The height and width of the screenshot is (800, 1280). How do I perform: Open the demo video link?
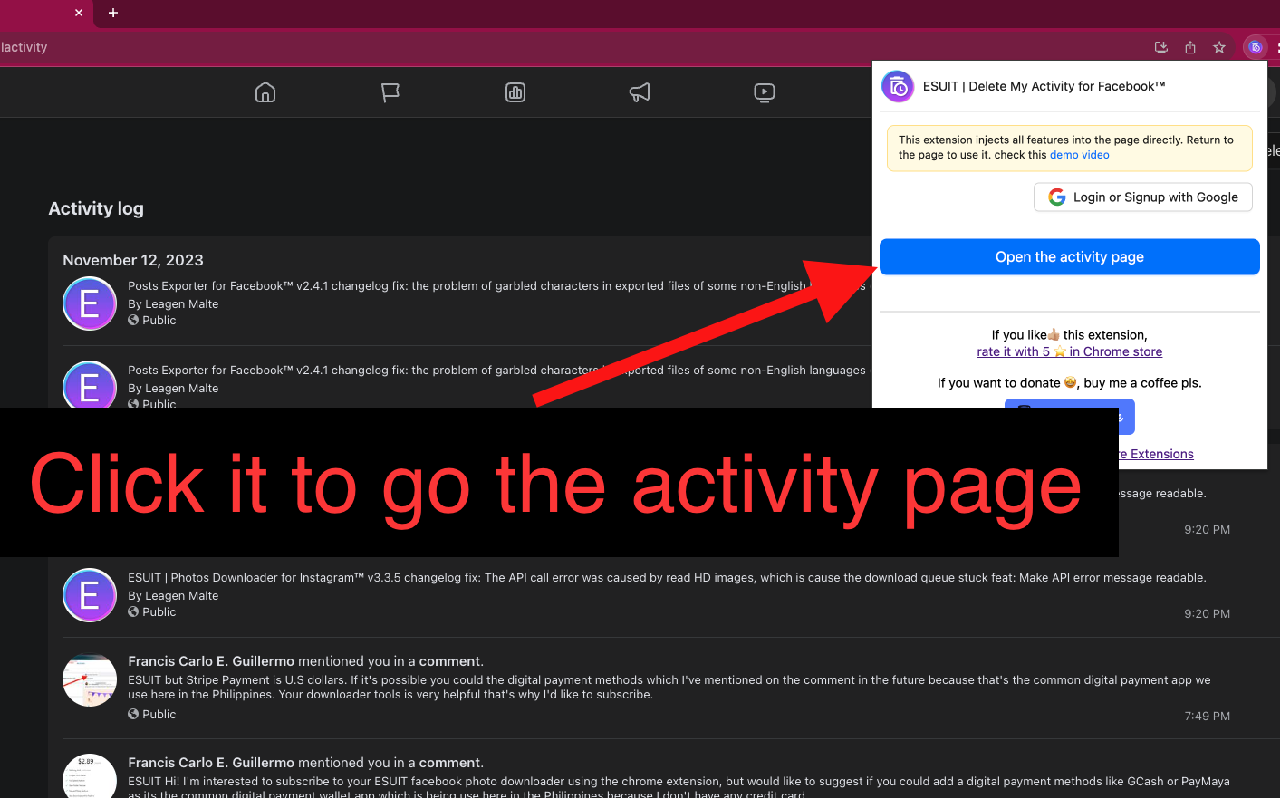(1079, 154)
